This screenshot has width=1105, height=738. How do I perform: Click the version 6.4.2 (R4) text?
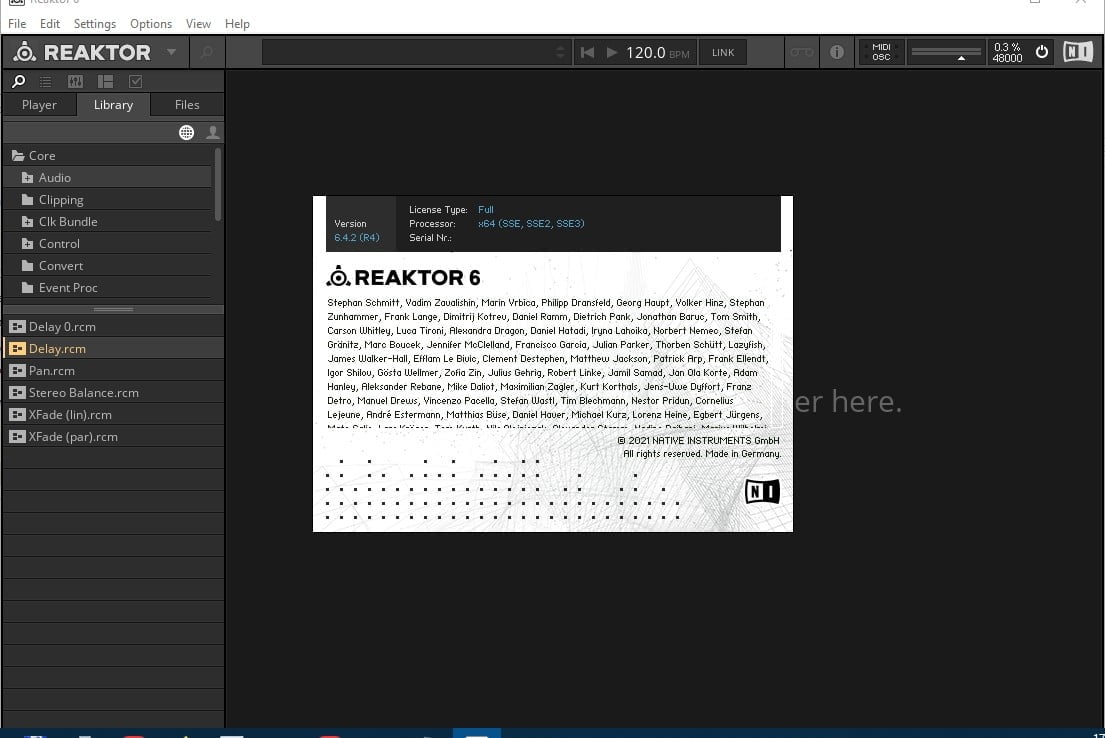(357, 238)
